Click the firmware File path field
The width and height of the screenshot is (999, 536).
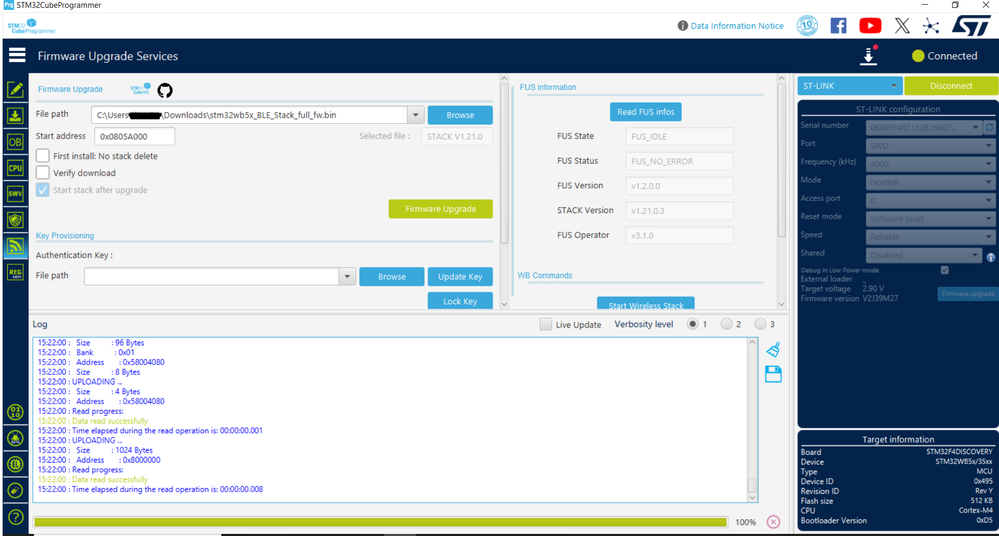pos(250,115)
